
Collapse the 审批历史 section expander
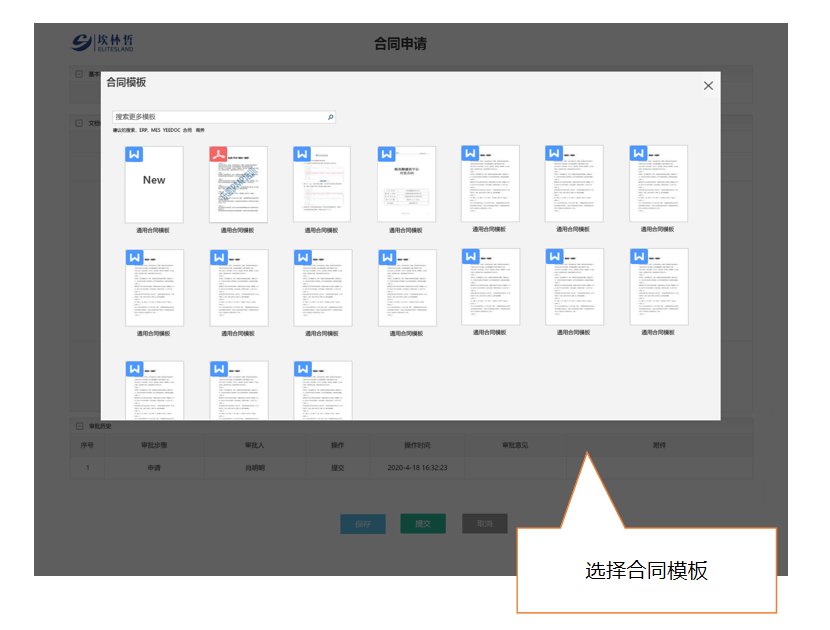(80, 426)
